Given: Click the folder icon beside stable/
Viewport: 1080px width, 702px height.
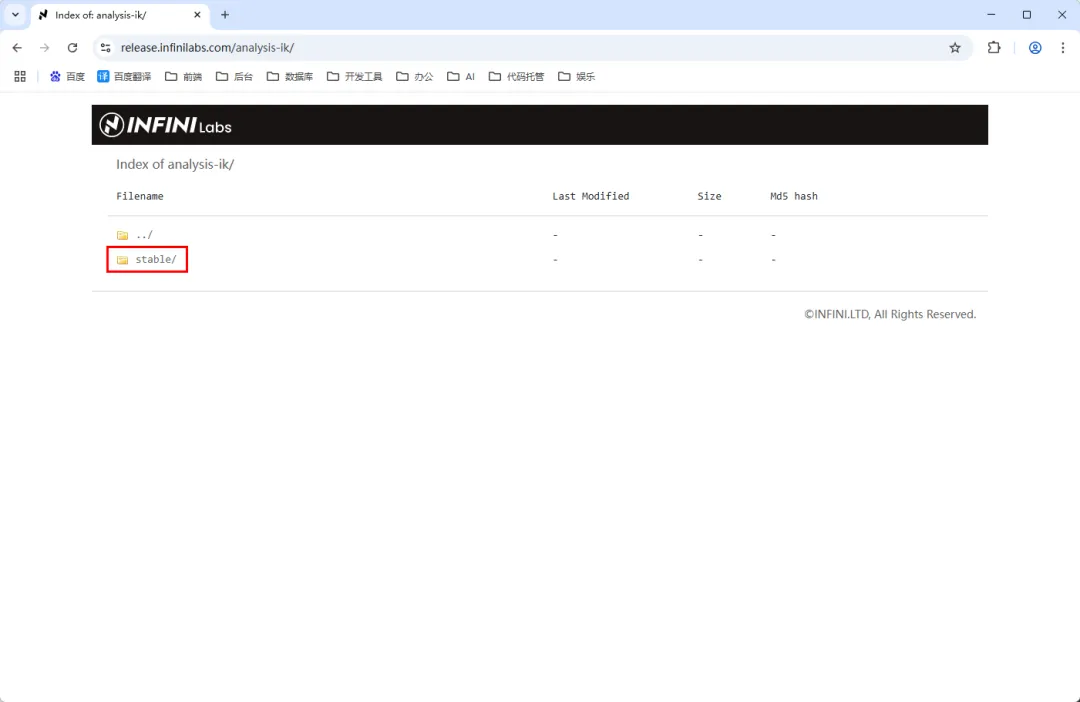Looking at the screenshot, I should [x=123, y=260].
